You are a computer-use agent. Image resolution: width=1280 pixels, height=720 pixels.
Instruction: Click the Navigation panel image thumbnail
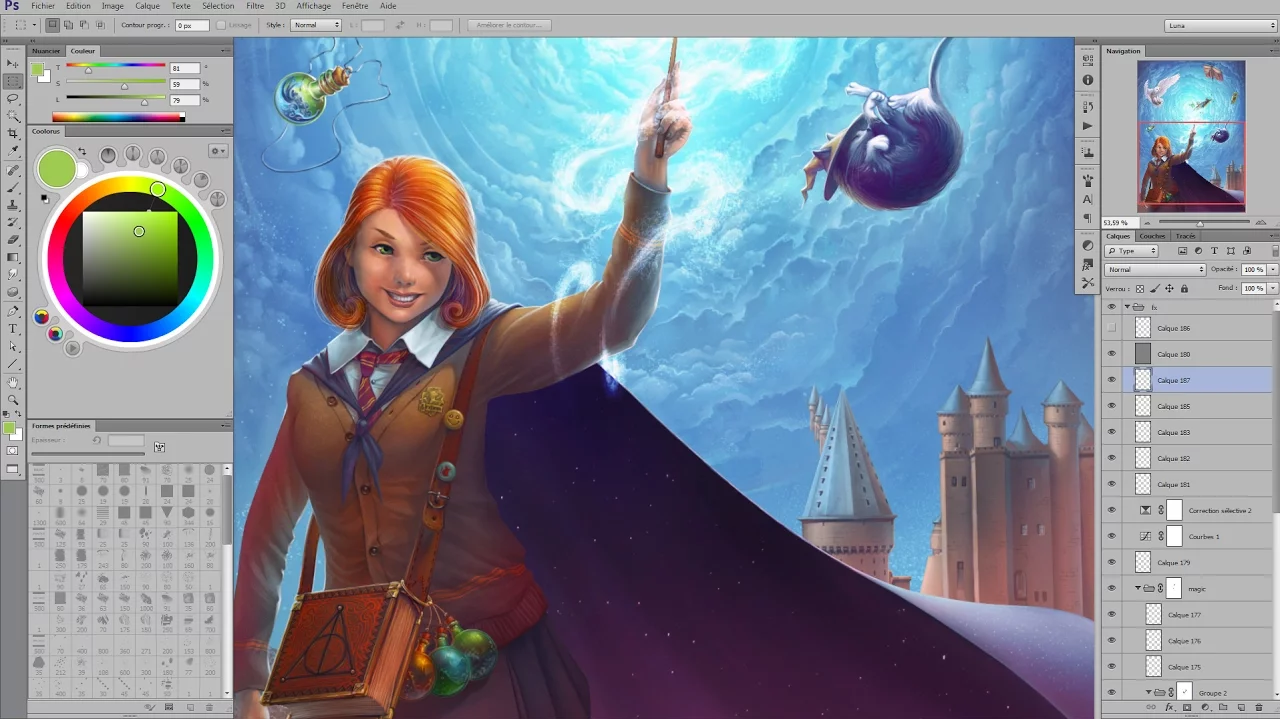pyautogui.click(x=1191, y=136)
